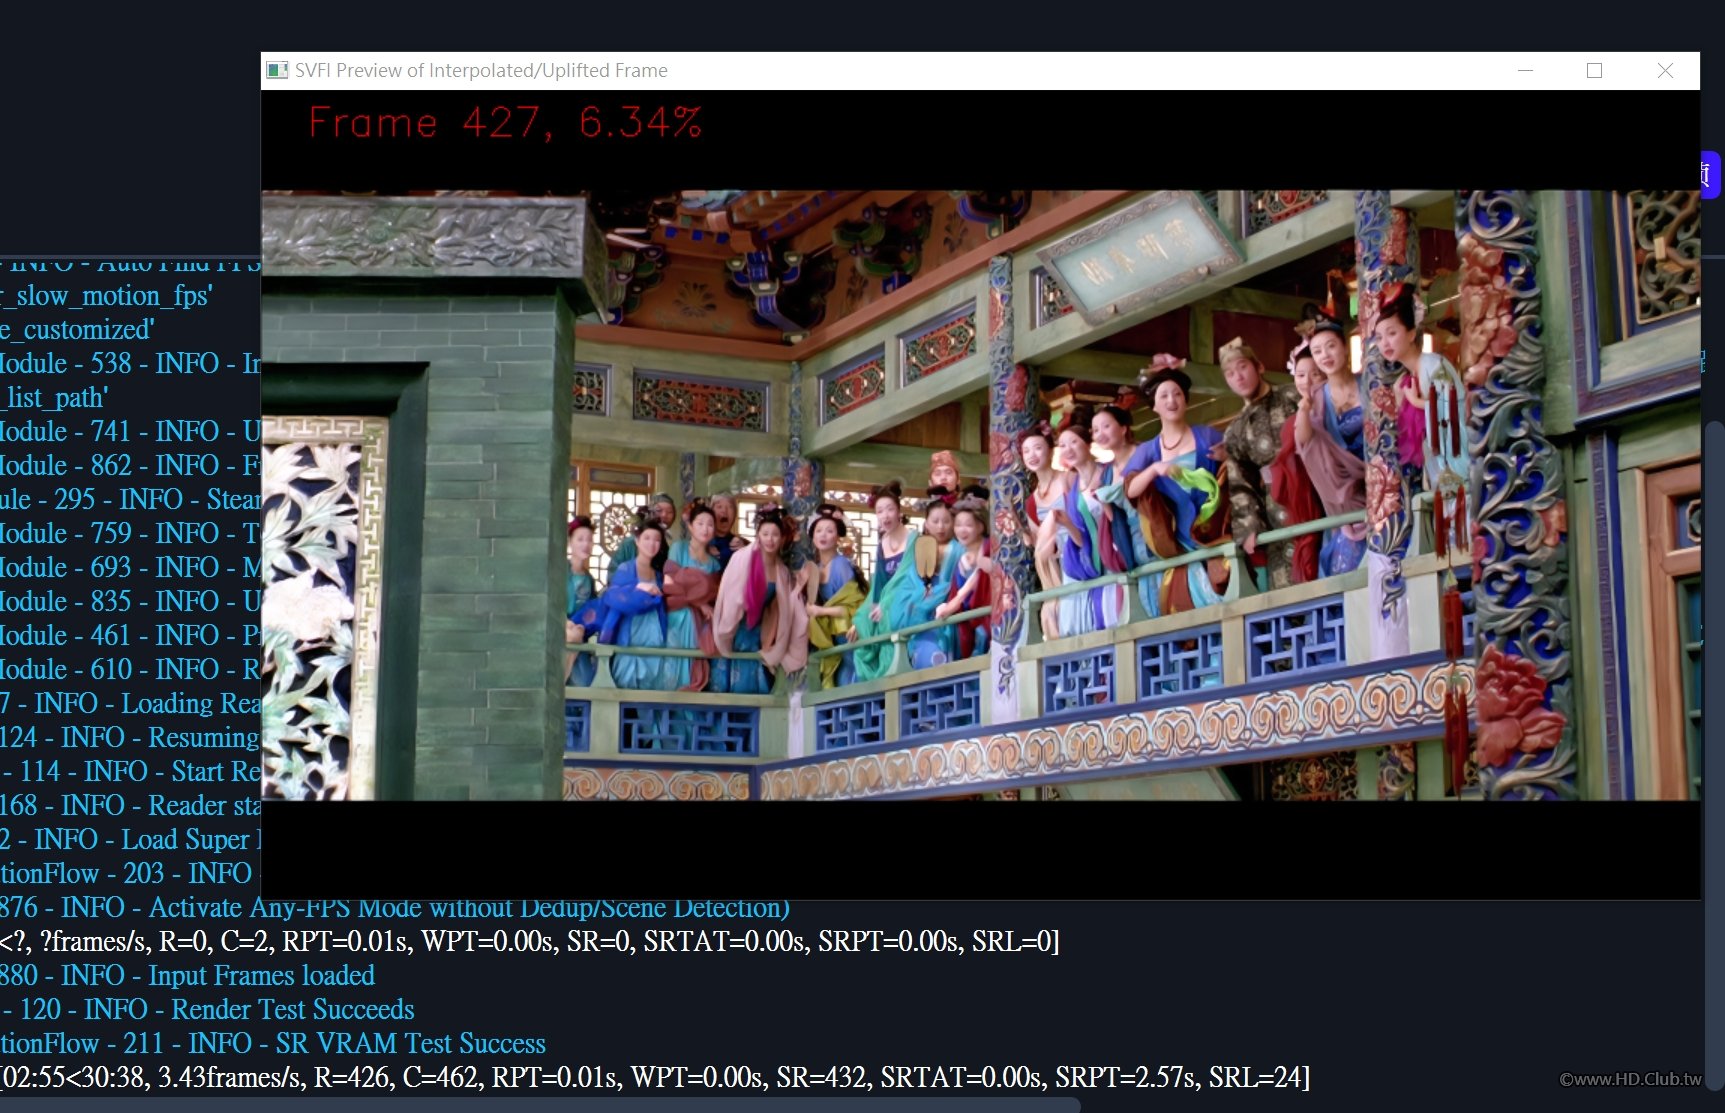Click the progress line with '3.43frames/s, R=426'

pos(655,1078)
